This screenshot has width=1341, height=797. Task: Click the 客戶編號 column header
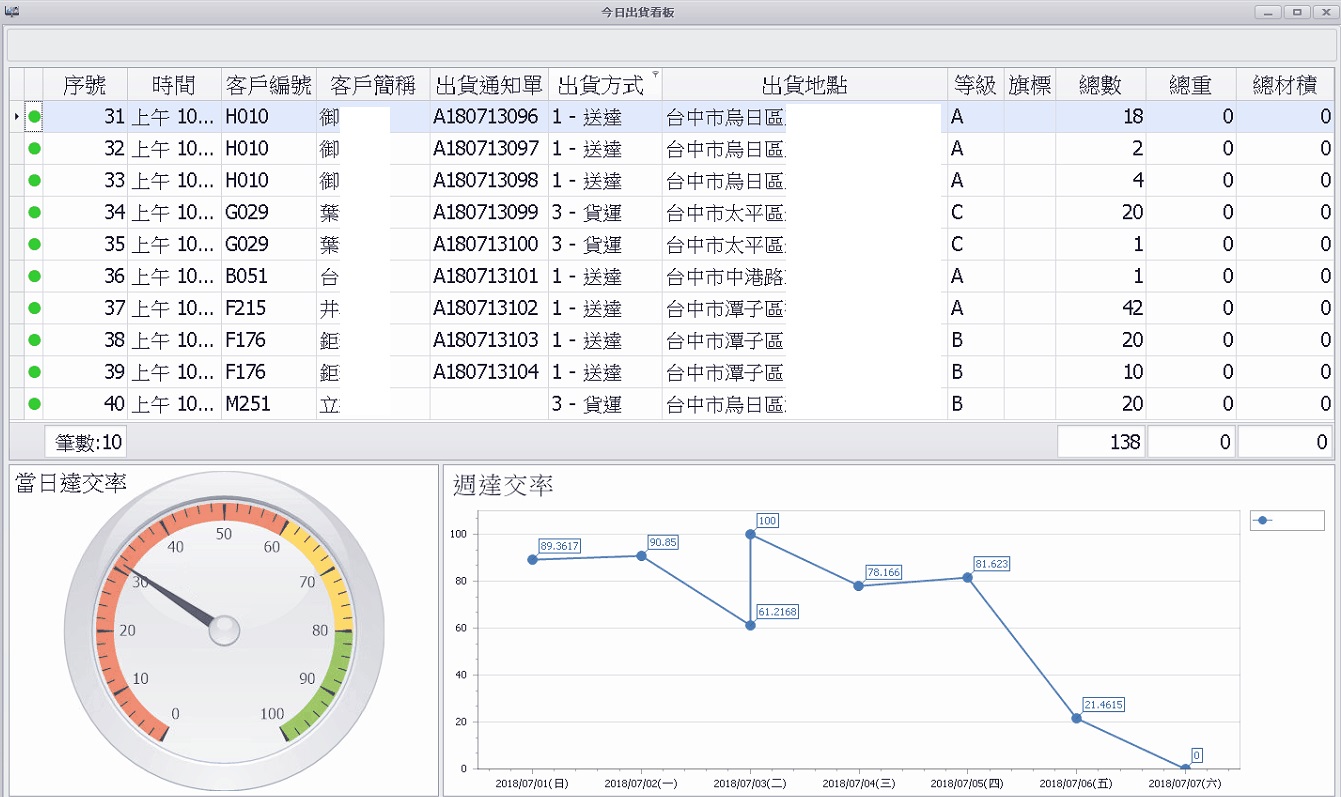click(269, 85)
